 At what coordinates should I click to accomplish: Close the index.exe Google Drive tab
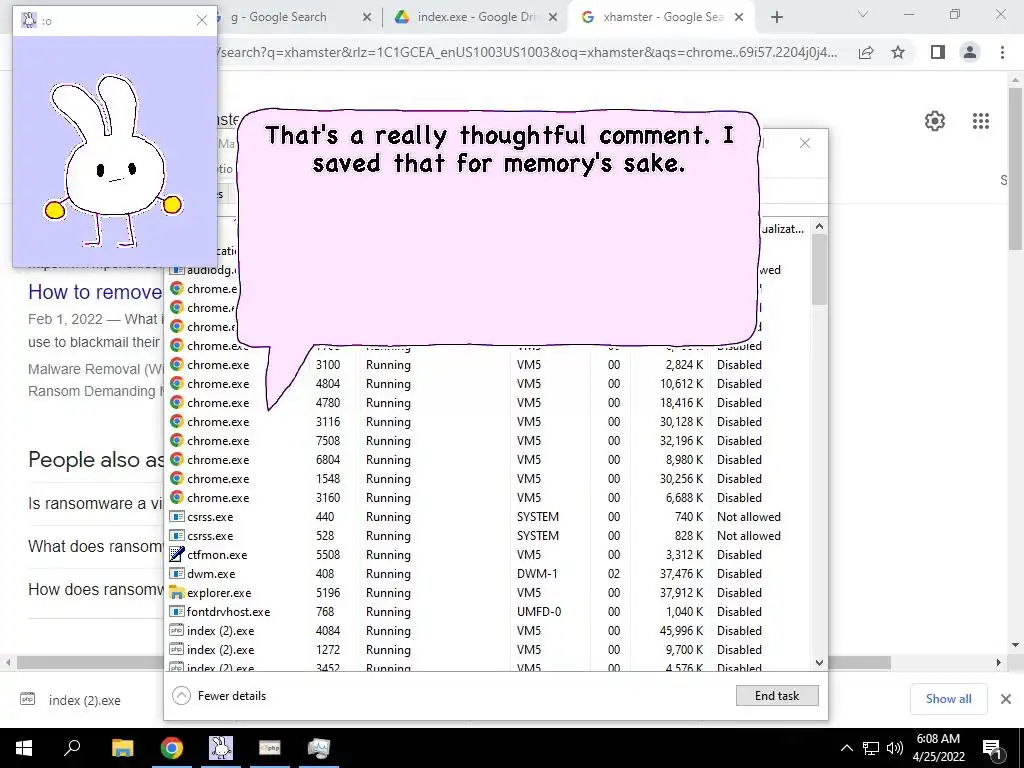pos(552,18)
